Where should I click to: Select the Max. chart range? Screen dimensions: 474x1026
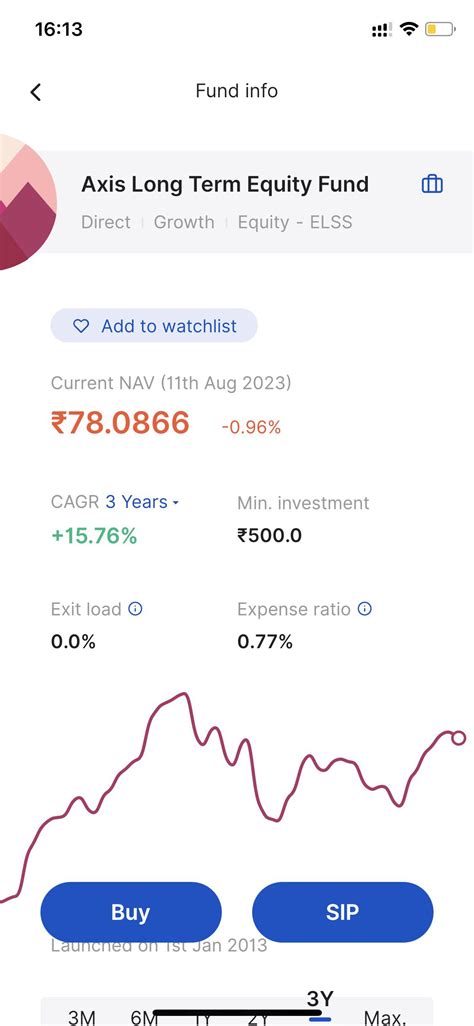385,1017
